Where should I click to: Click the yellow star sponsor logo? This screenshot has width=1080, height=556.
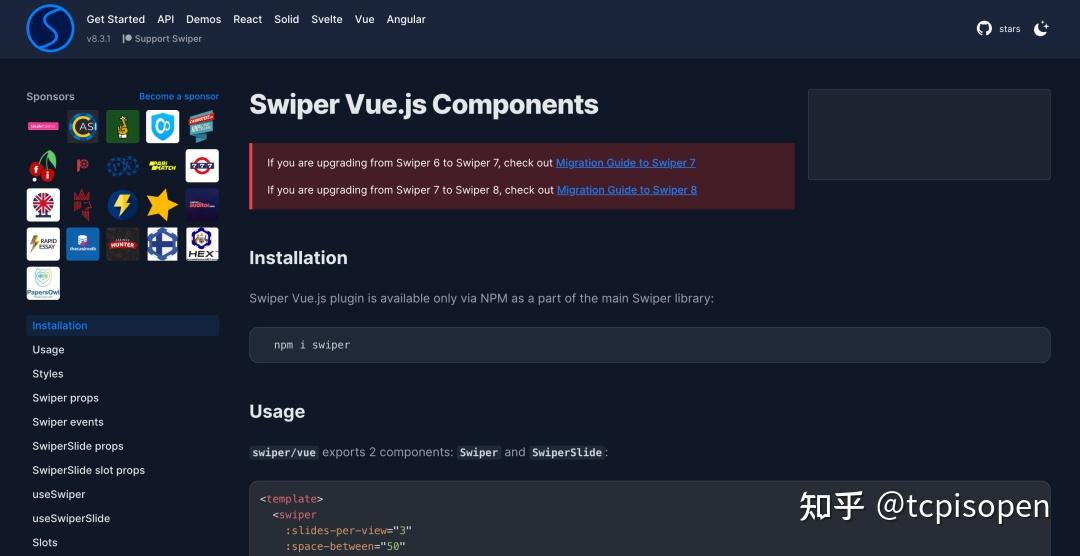click(163, 205)
